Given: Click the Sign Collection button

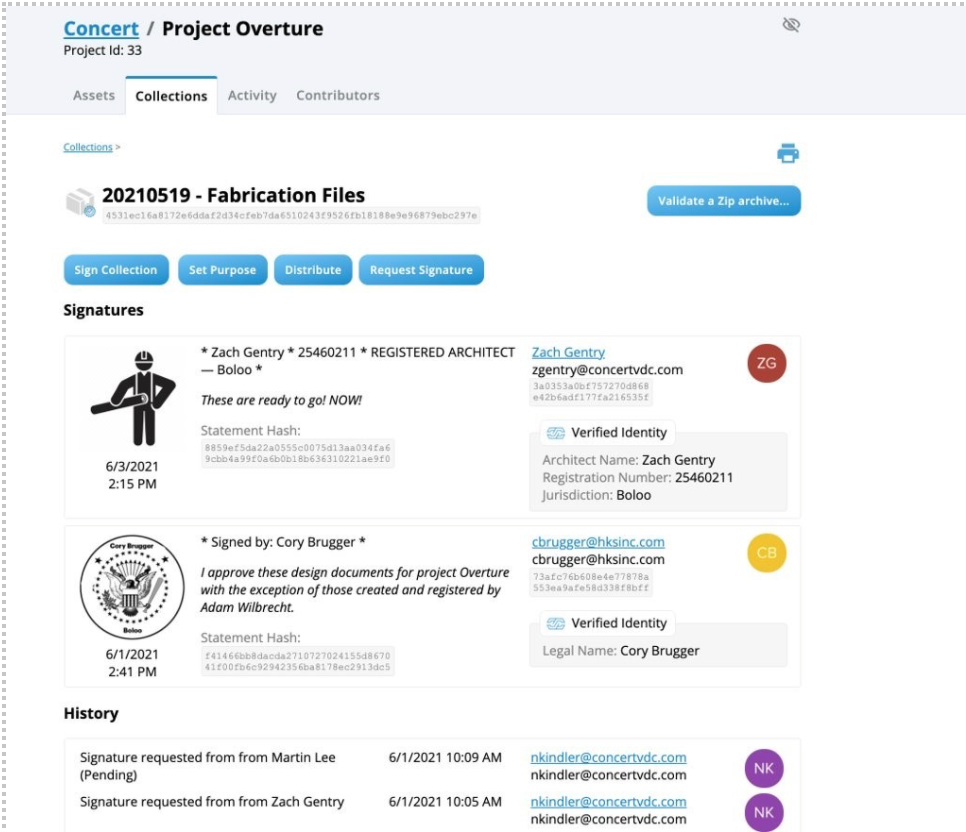Looking at the screenshot, I should [115, 269].
